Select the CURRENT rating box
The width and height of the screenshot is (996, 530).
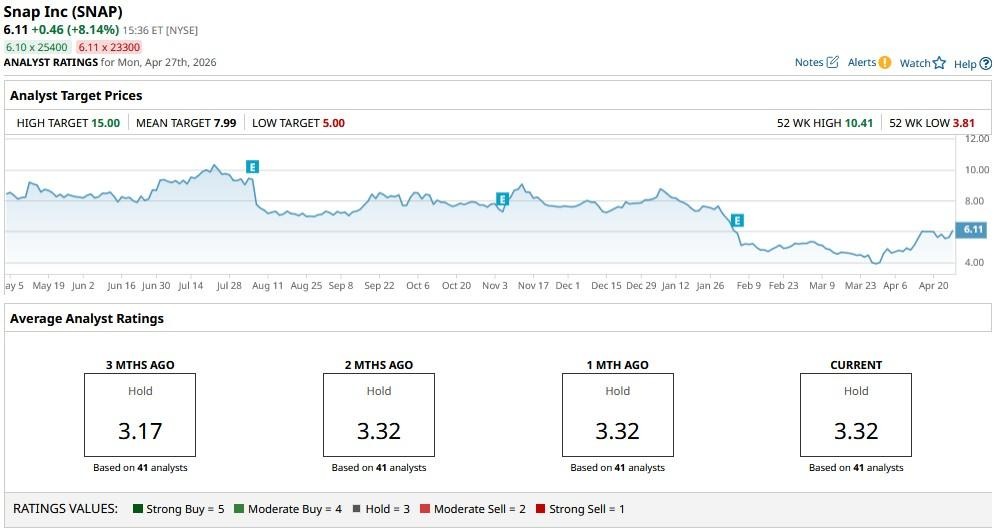856,415
